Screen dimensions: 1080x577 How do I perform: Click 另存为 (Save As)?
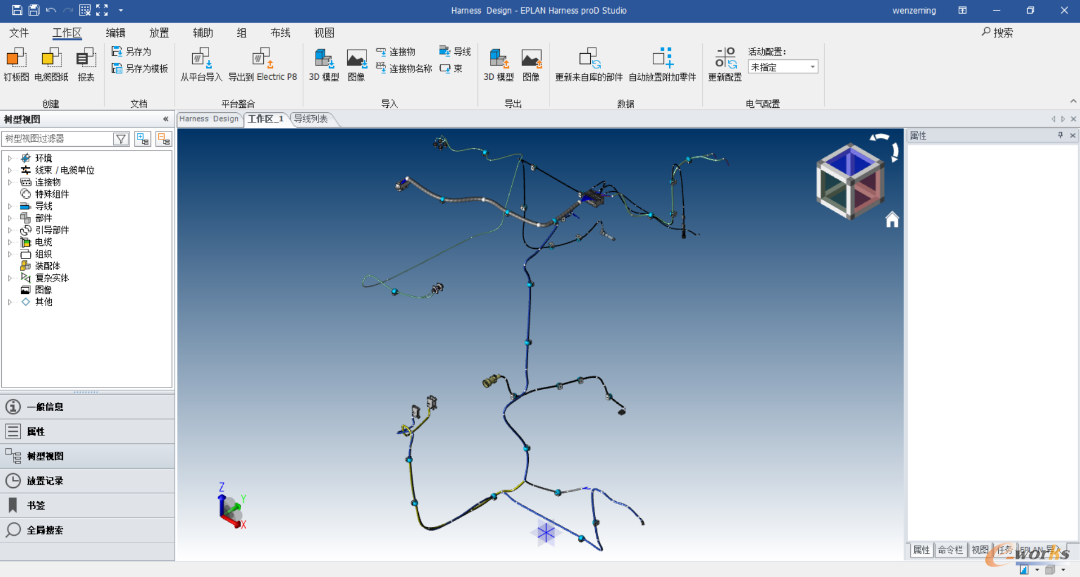point(132,52)
